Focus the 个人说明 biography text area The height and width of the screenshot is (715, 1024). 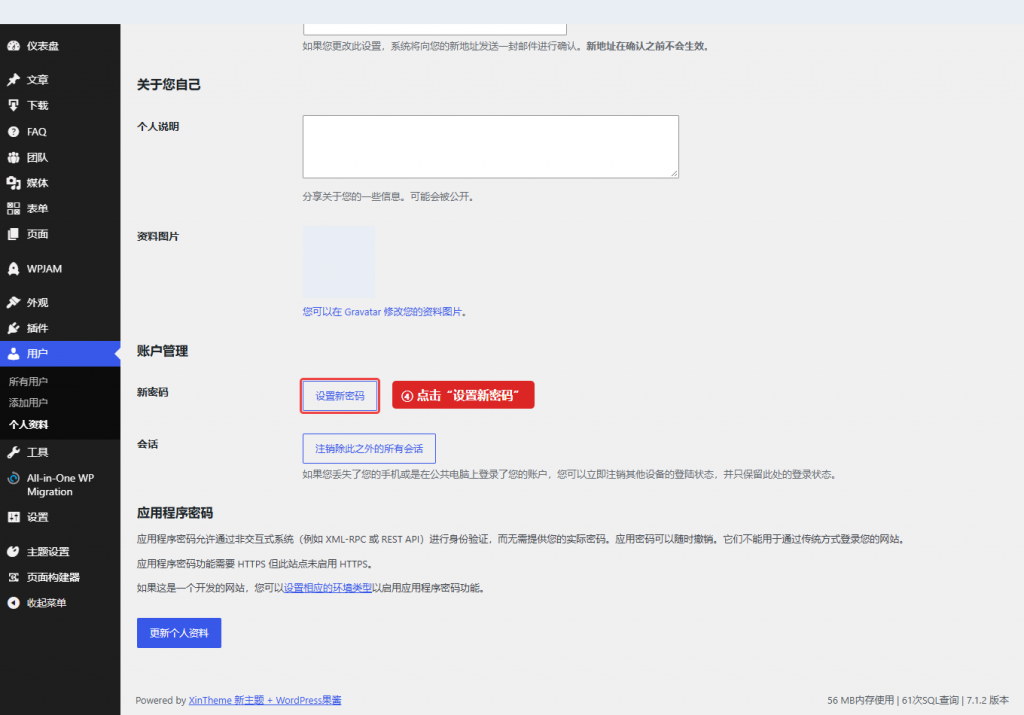pyautogui.click(x=490, y=146)
